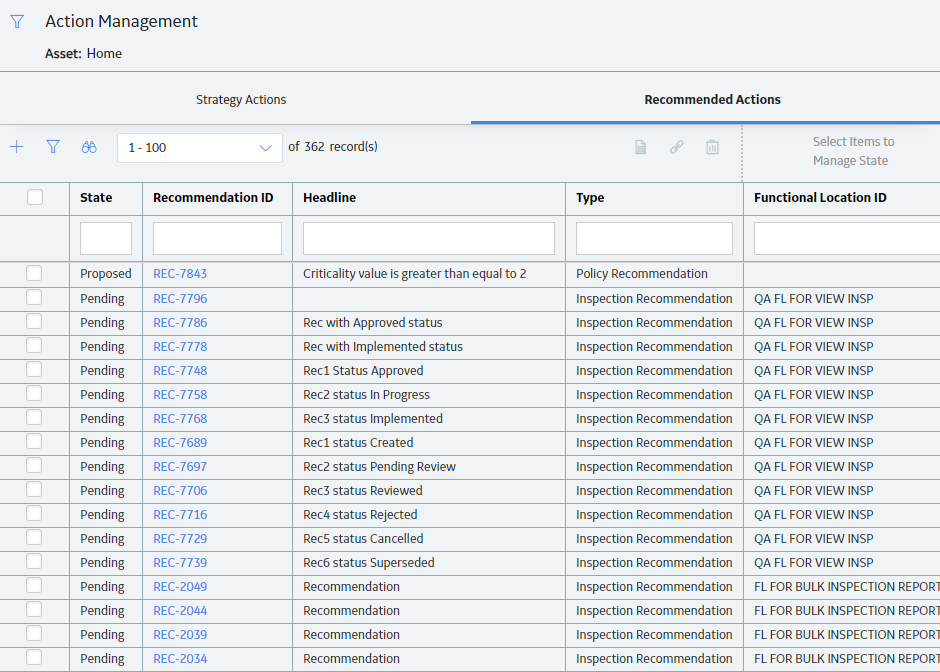The width and height of the screenshot is (940, 672).
Task: Sort by the Type column header
Action: [x=590, y=198]
